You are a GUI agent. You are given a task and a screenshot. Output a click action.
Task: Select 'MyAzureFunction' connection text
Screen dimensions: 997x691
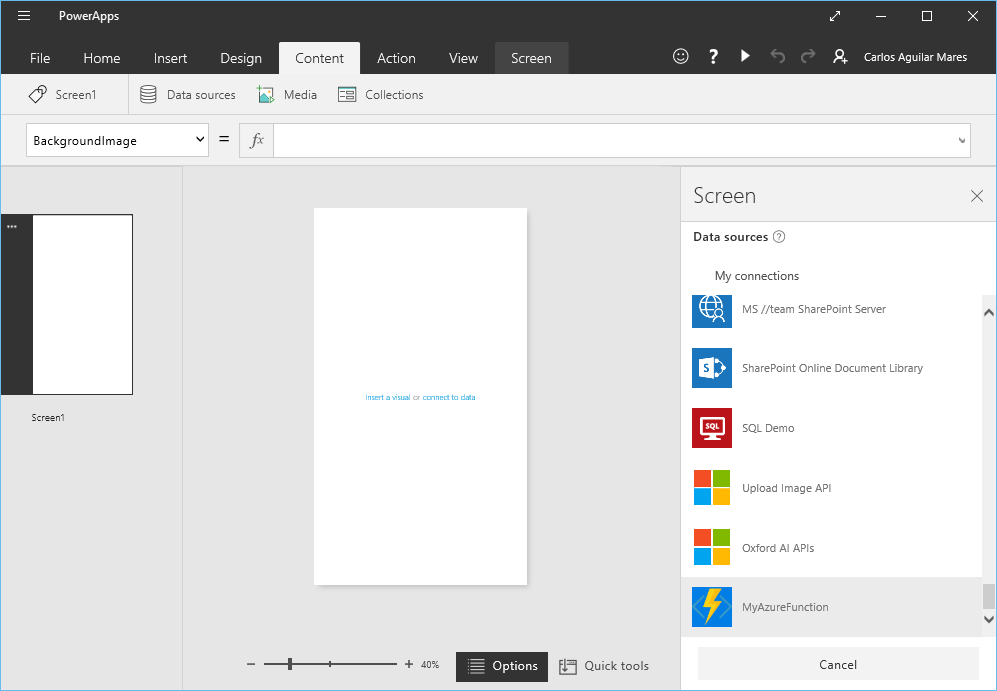pos(785,607)
